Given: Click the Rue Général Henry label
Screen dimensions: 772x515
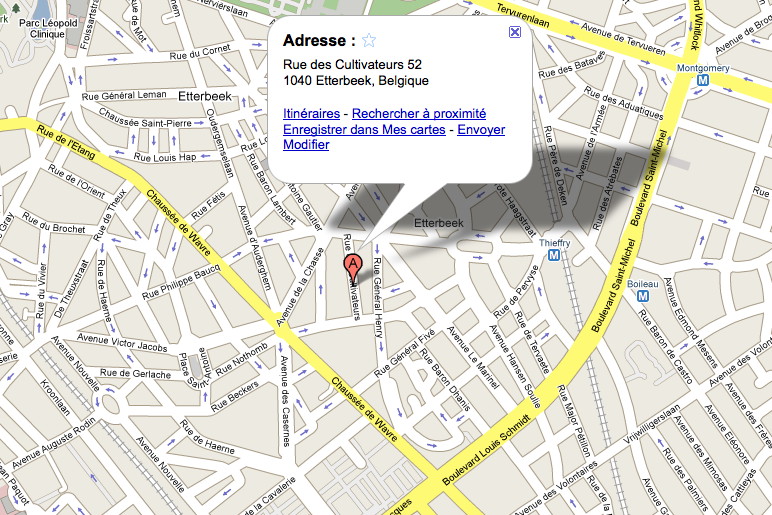Looking at the screenshot, I should tap(378, 297).
